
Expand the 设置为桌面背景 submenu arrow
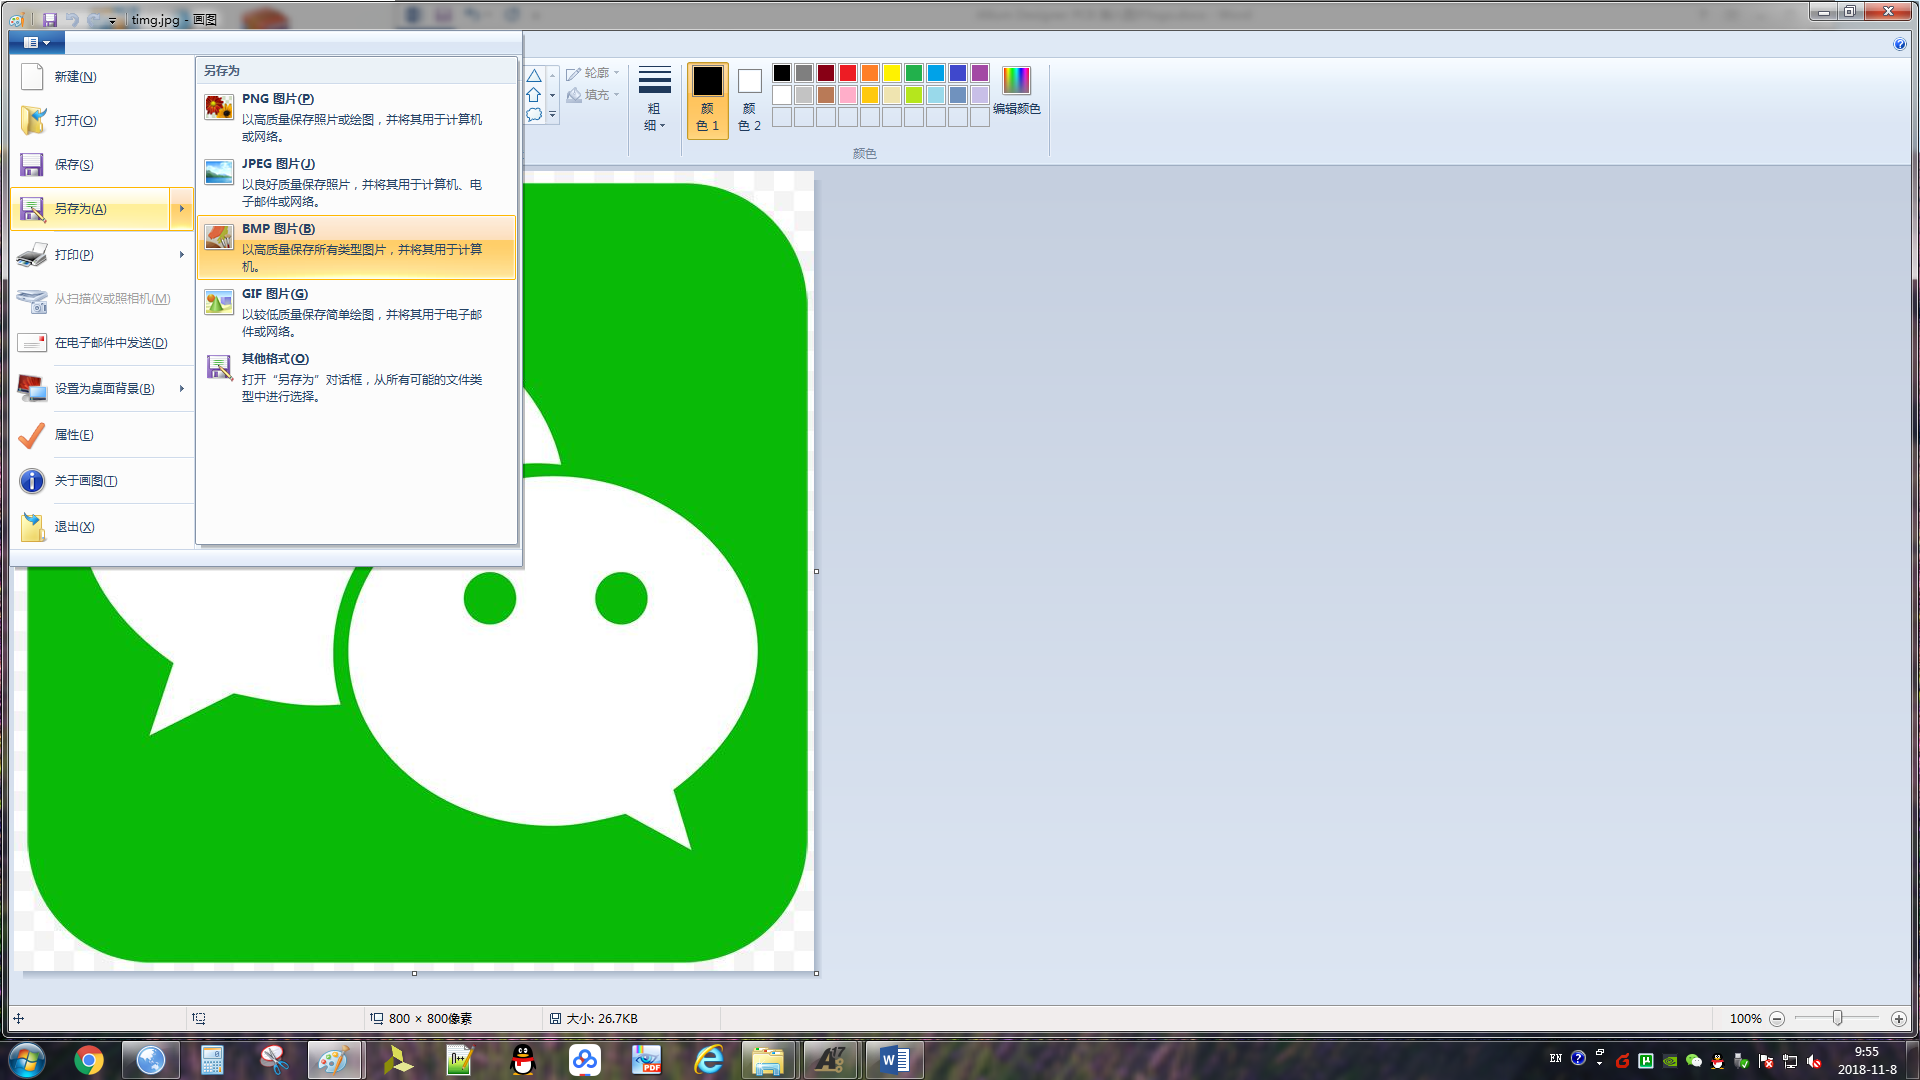pos(181,389)
